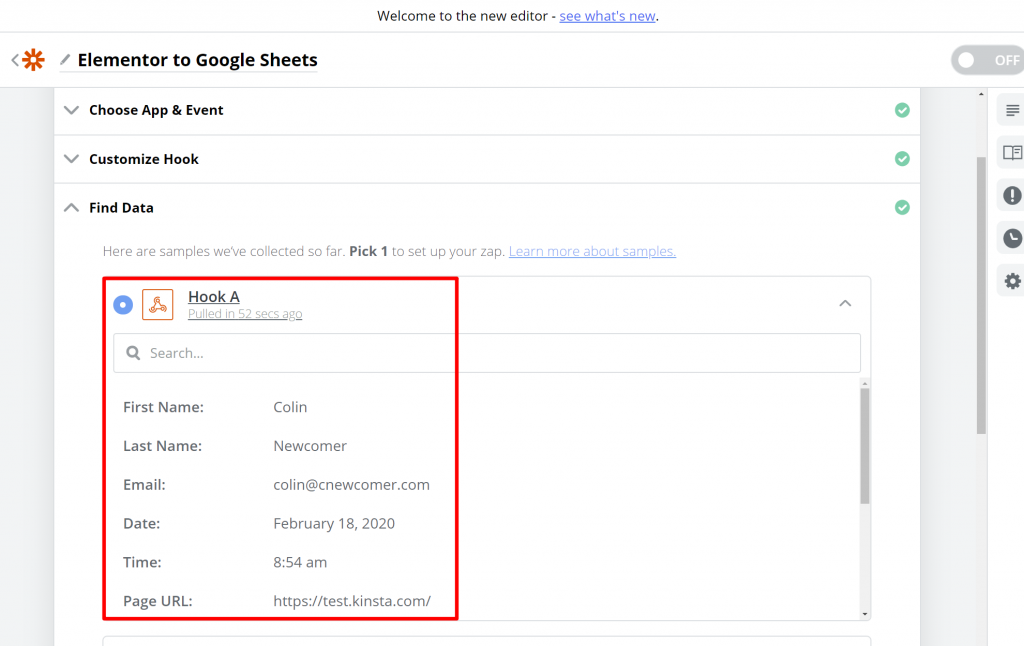Toggle the zap ON/OFF switch
1024x646 pixels.
pyautogui.click(x=987, y=60)
